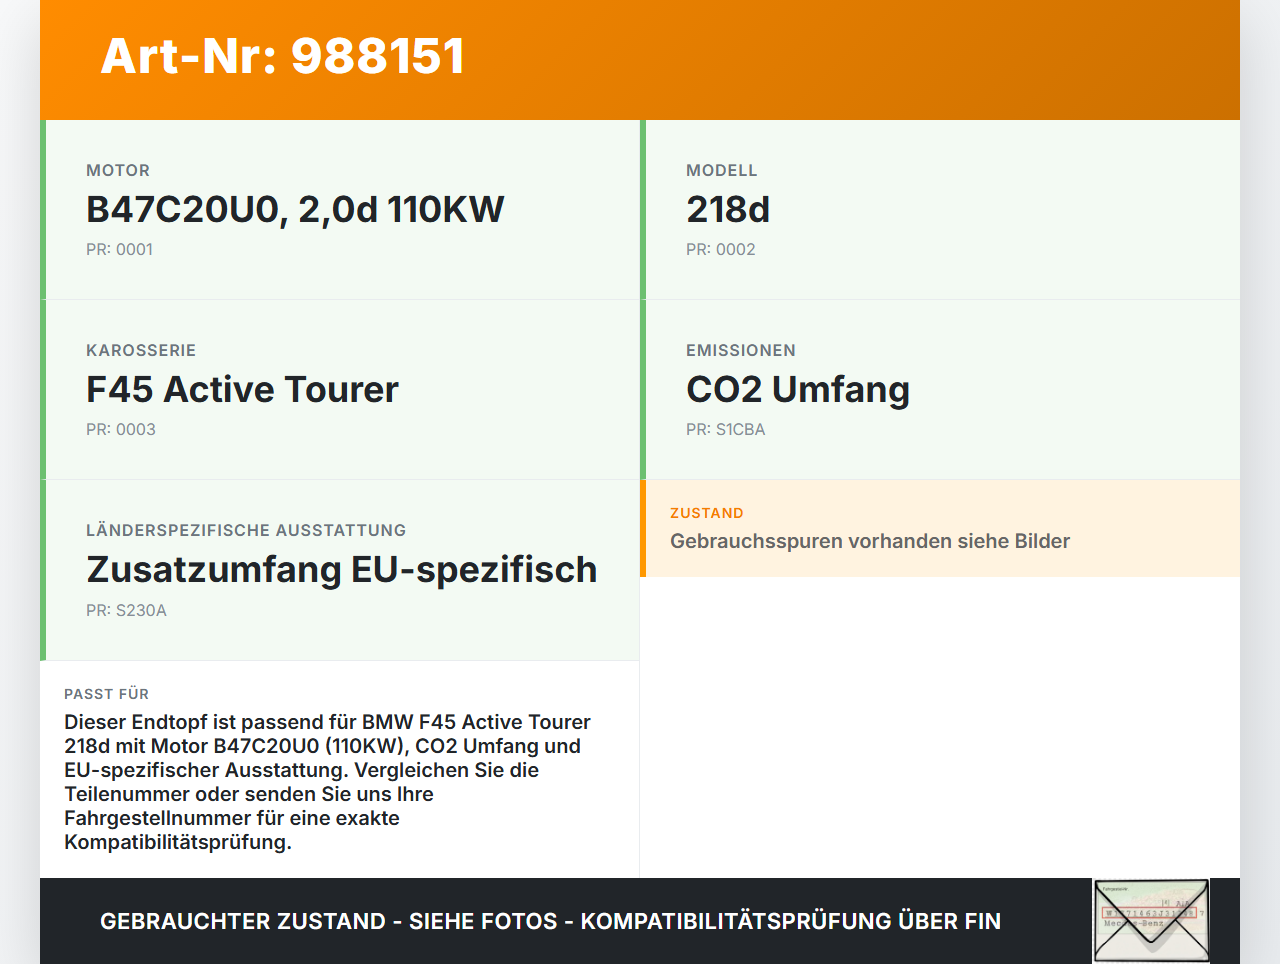Image resolution: width=1280 pixels, height=964 pixels.
Task: Select the '218d' model value
Action: point(728,210)
